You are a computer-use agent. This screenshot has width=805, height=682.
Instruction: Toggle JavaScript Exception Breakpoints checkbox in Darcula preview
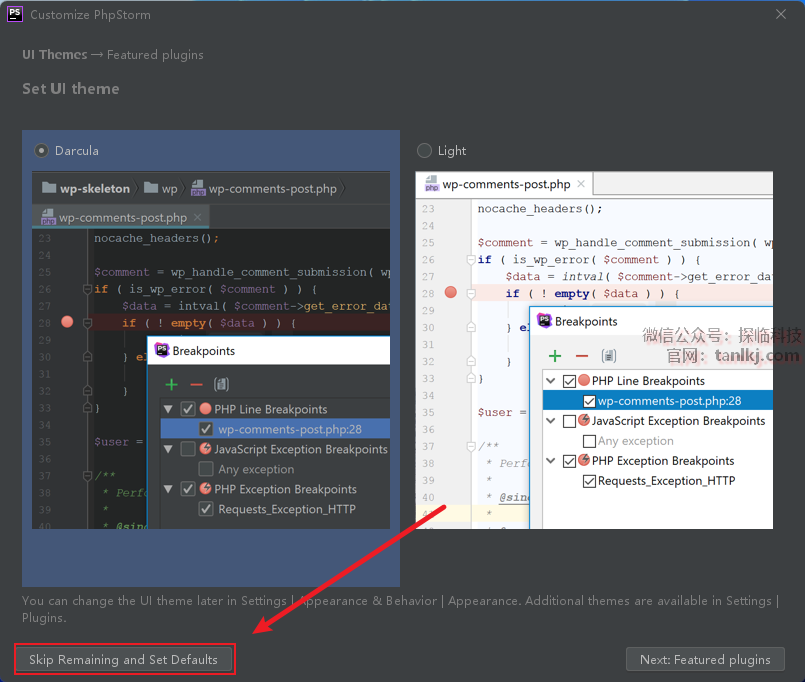[x=188, y=450]
